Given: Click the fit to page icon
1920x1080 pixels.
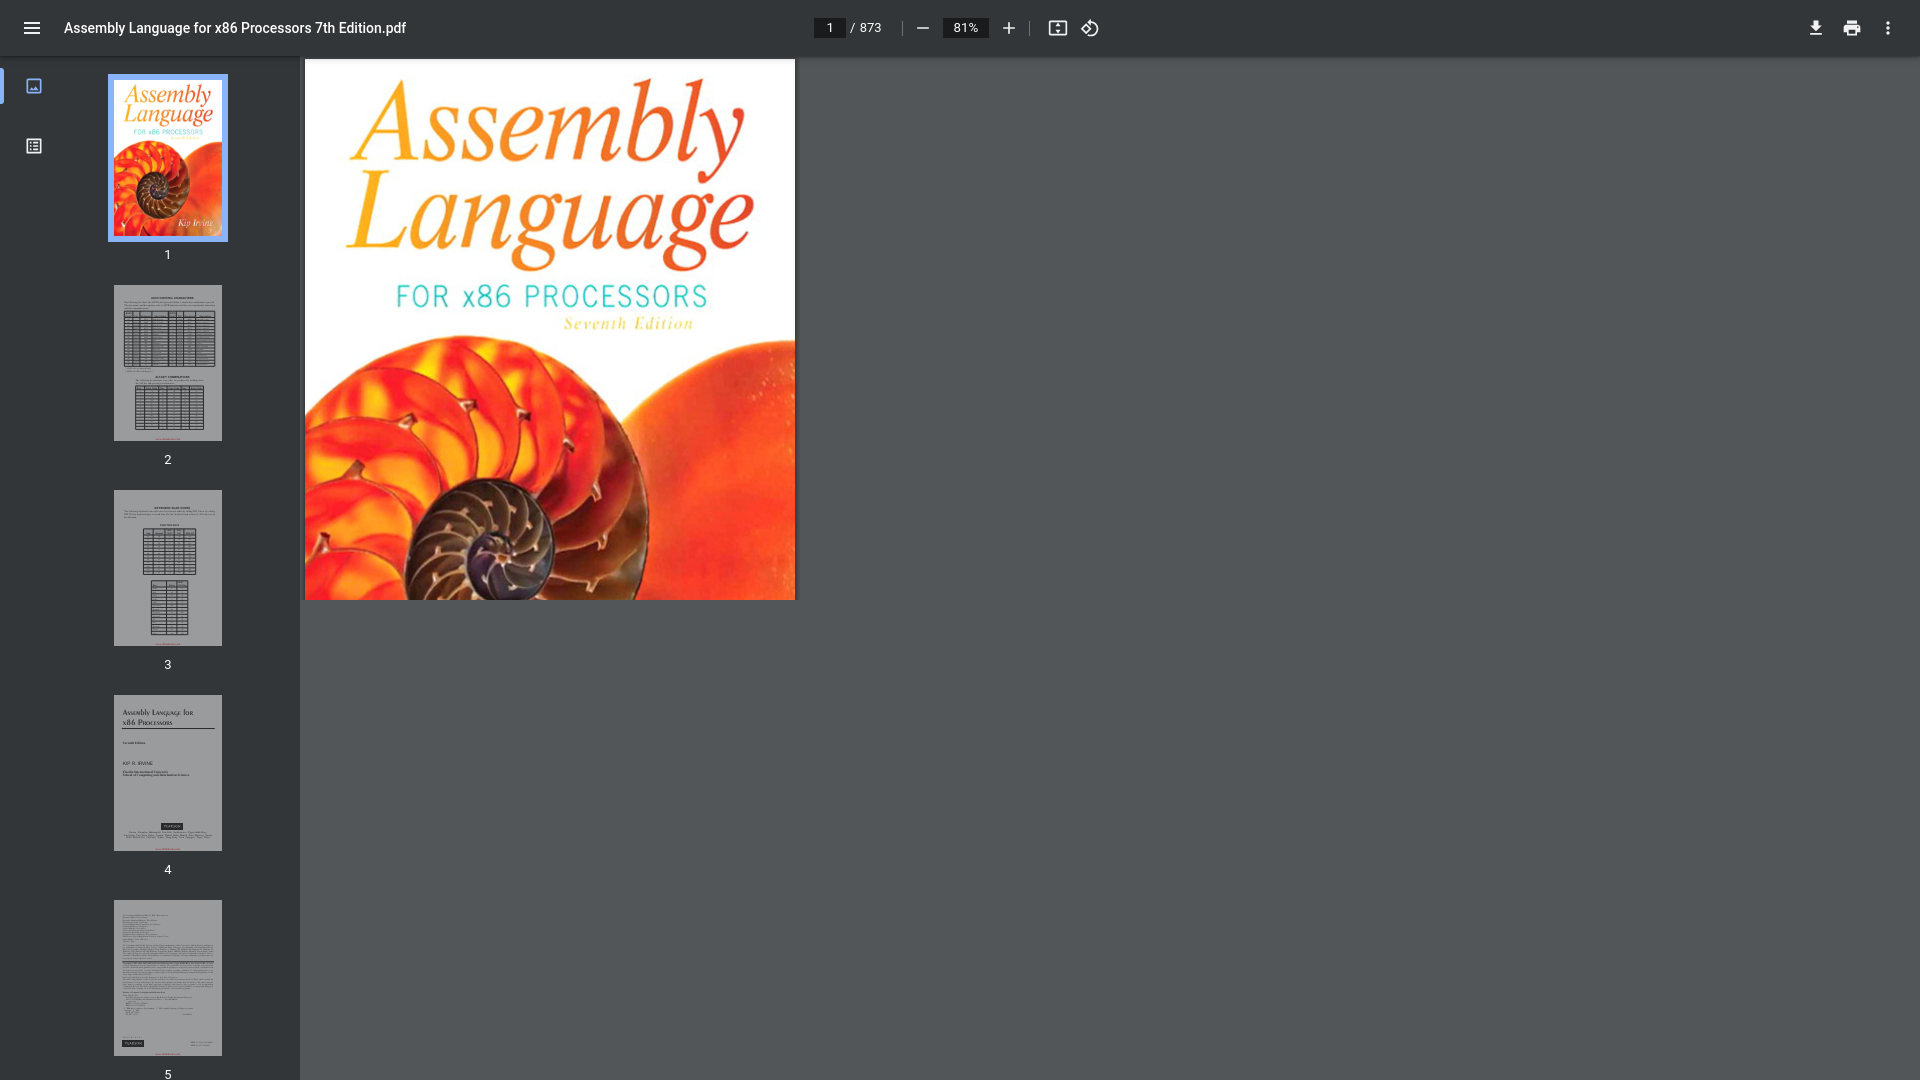Looking at the screenshot, I should pyautogui.click(x=1058, y=28).
